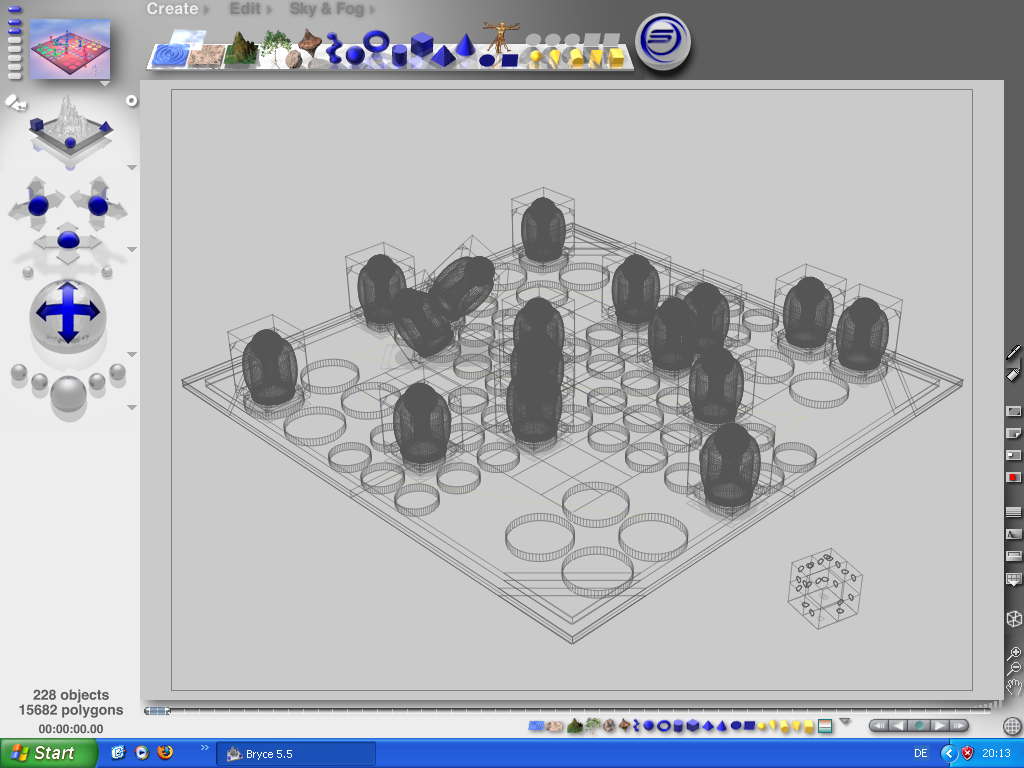The height and width of the screenshot is (768, 1024).
Task: Click the large Render All sphere
Action: tap(69, 394)
